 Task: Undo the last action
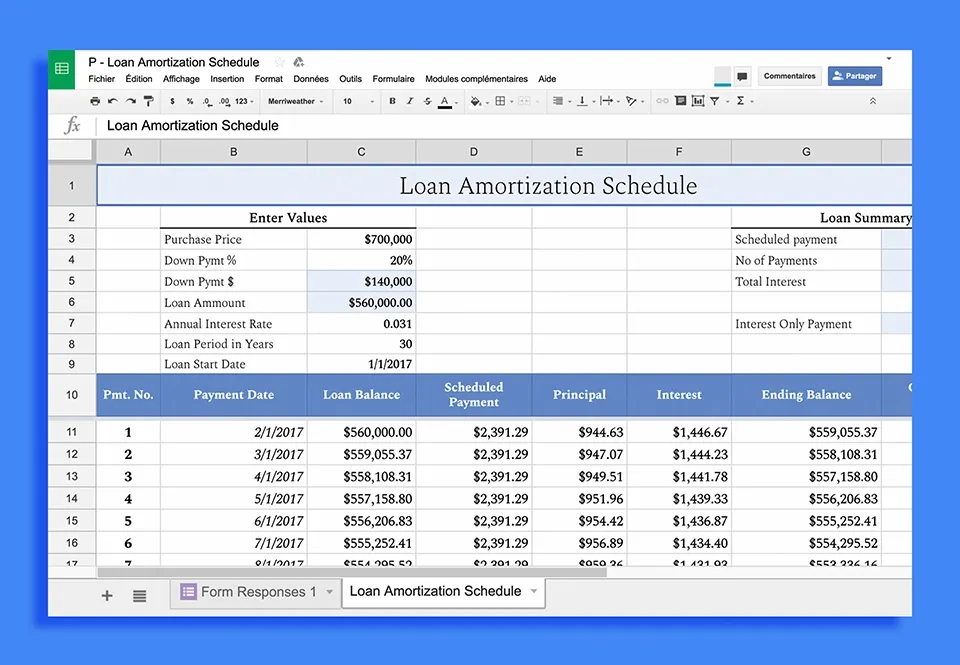(x=112, y=101)
